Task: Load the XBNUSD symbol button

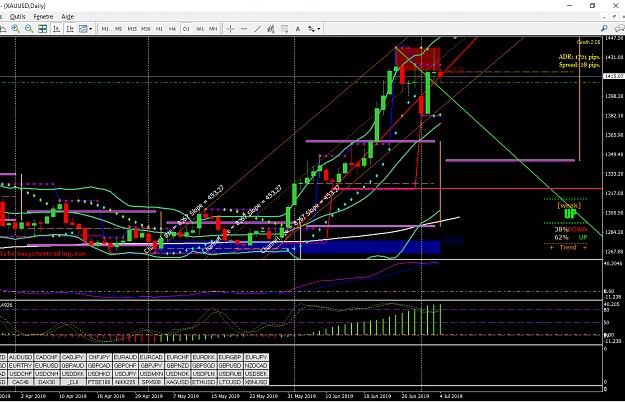Action: (x=256, y=382)
